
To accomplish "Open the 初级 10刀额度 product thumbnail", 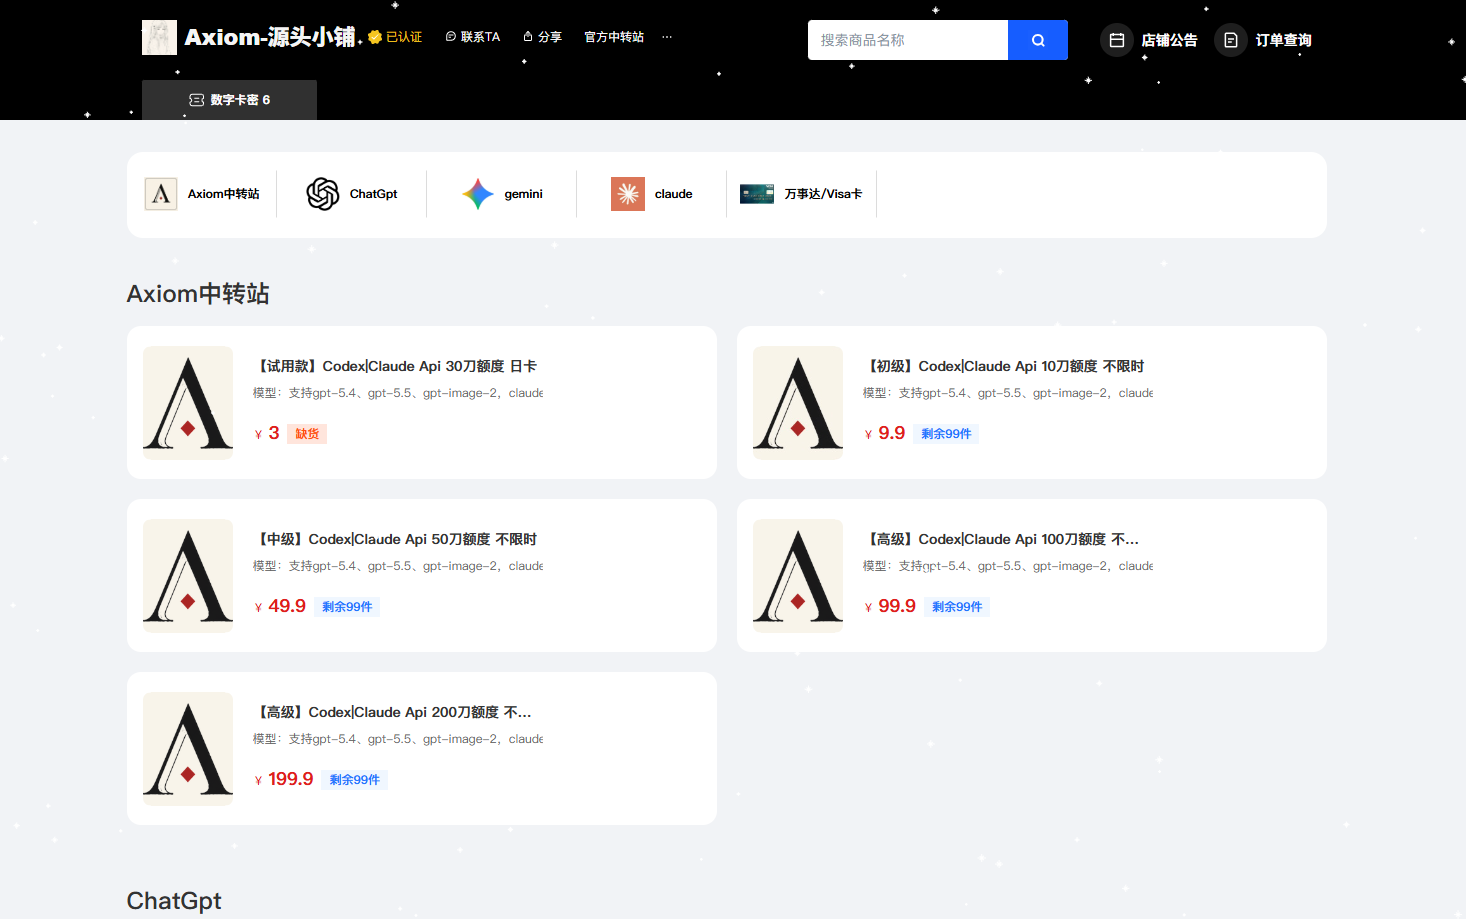I will [798, 403].
